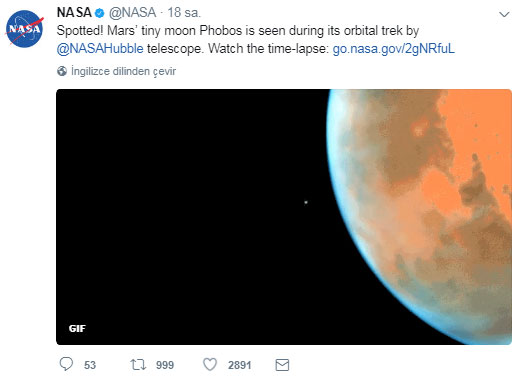Translate tweet via İngilizce dilinden çevir
The width and height of the screenshot is (520, 377).
click(x=123, y=71)
